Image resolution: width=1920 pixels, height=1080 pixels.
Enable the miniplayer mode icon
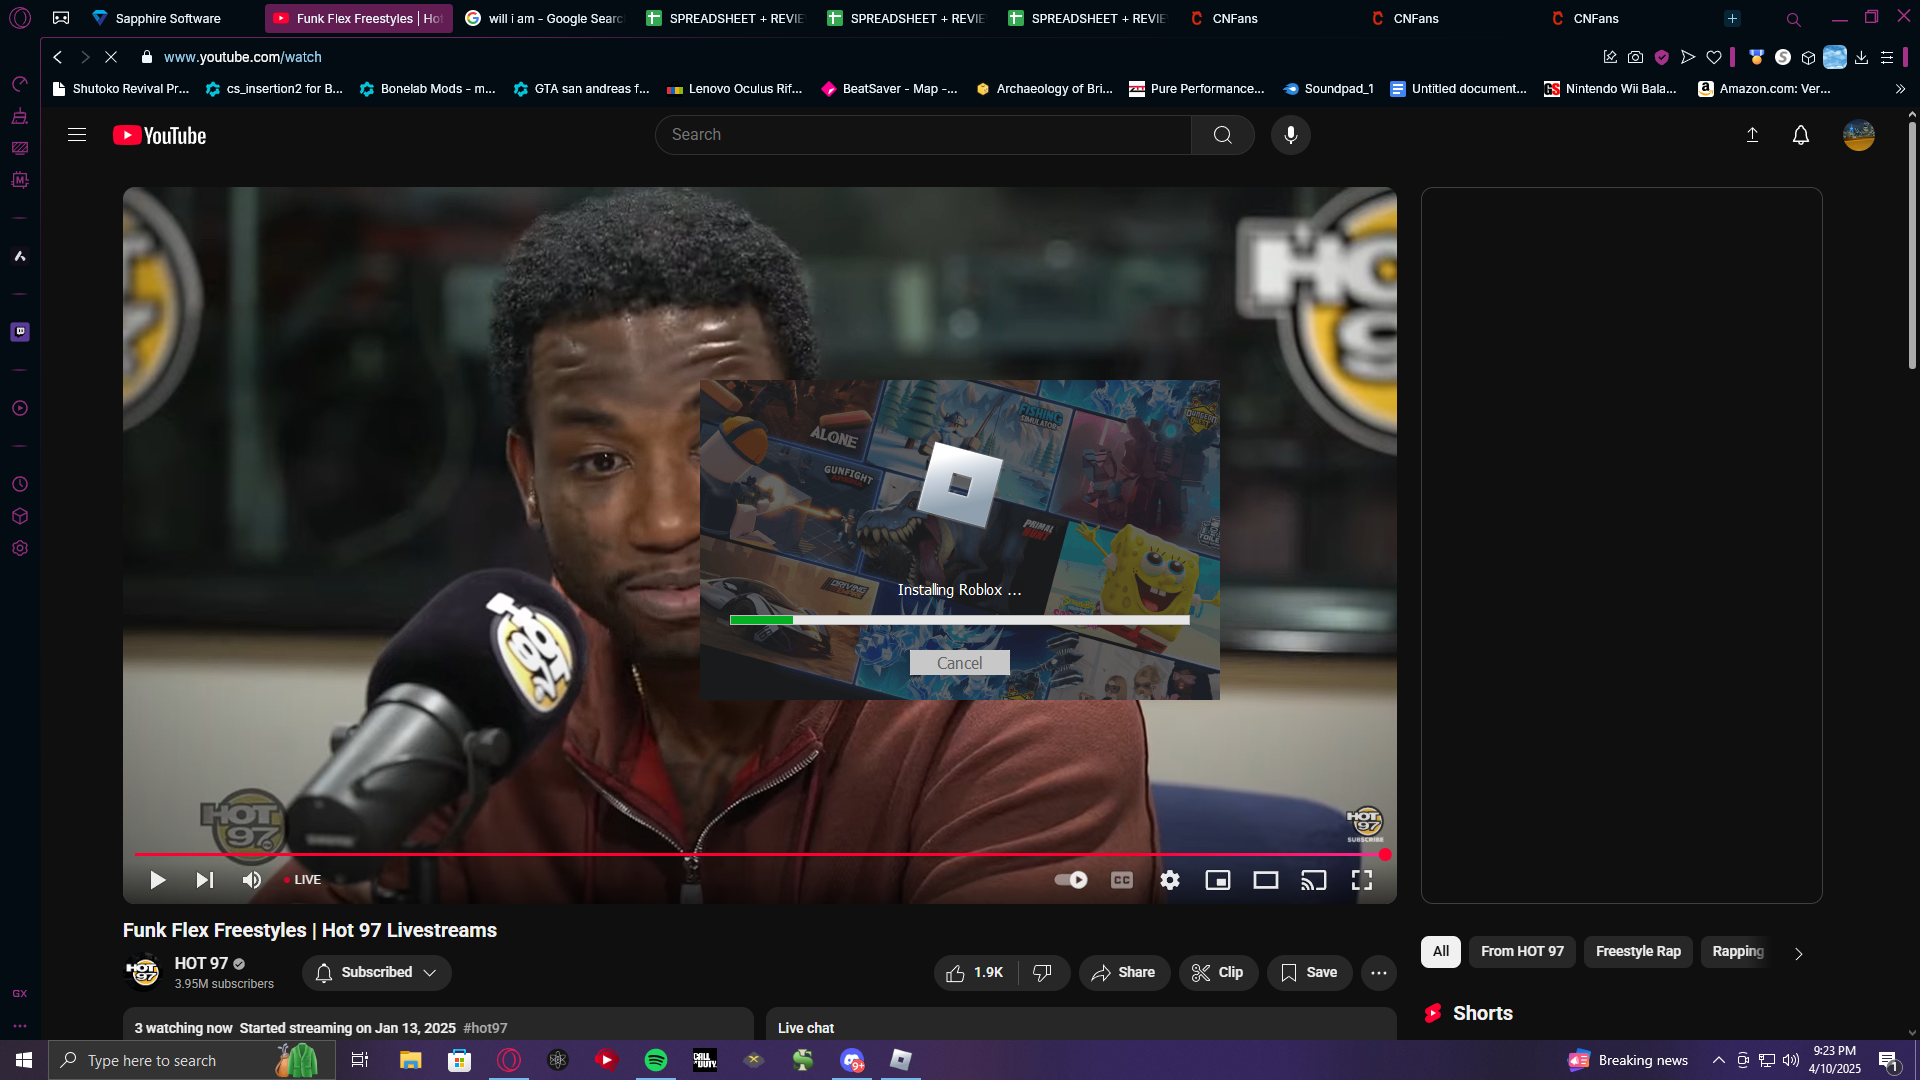click(1217, 880)
